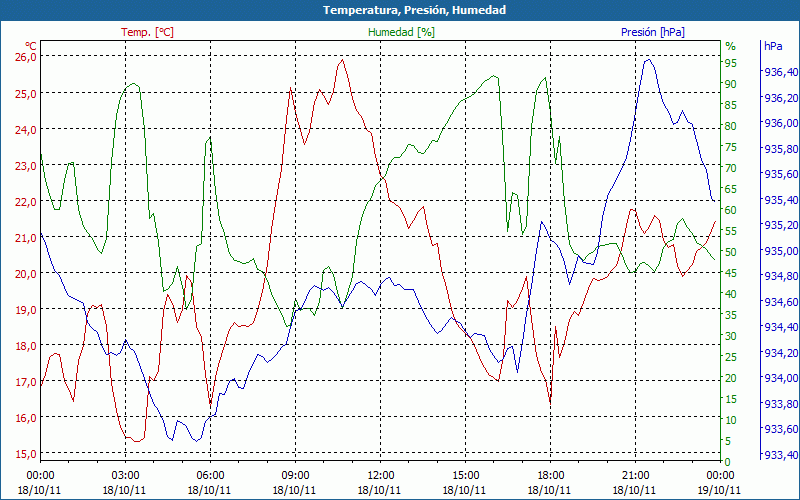The width and height of the screenshot is (800, 500).
Task: Select the '936,40' pressure axis value
Action: (x=781, y=72)
